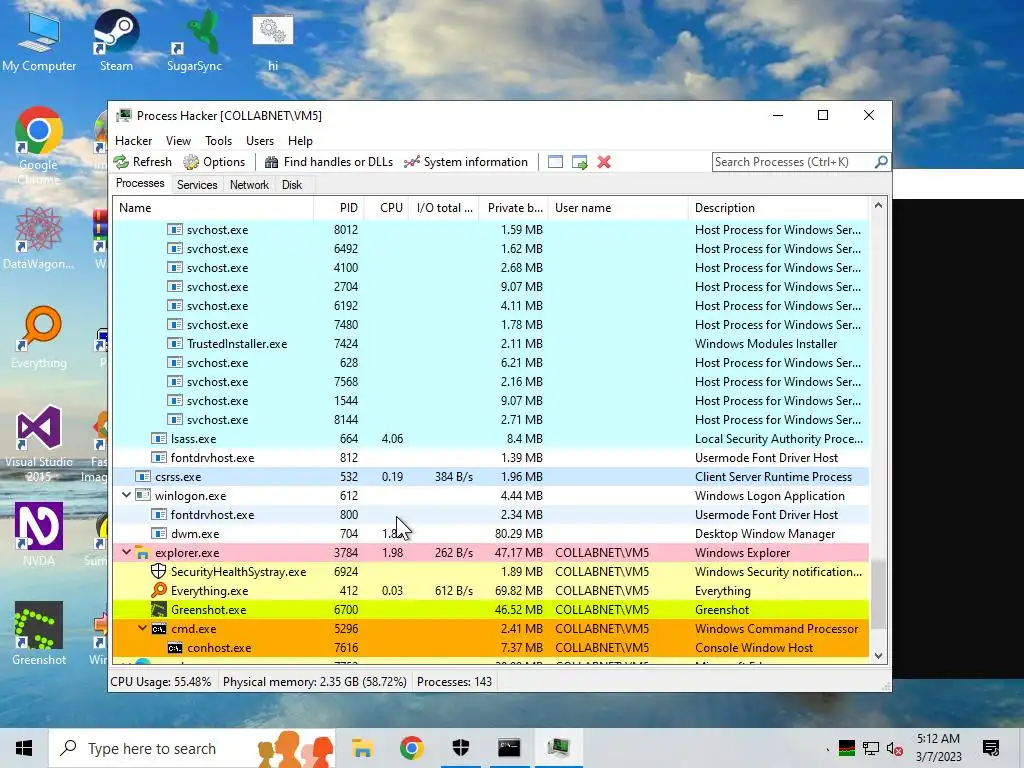This screenshot has width=1024, height=768.
Task: Open the notification center icon
Action: [x=991, y=748]
